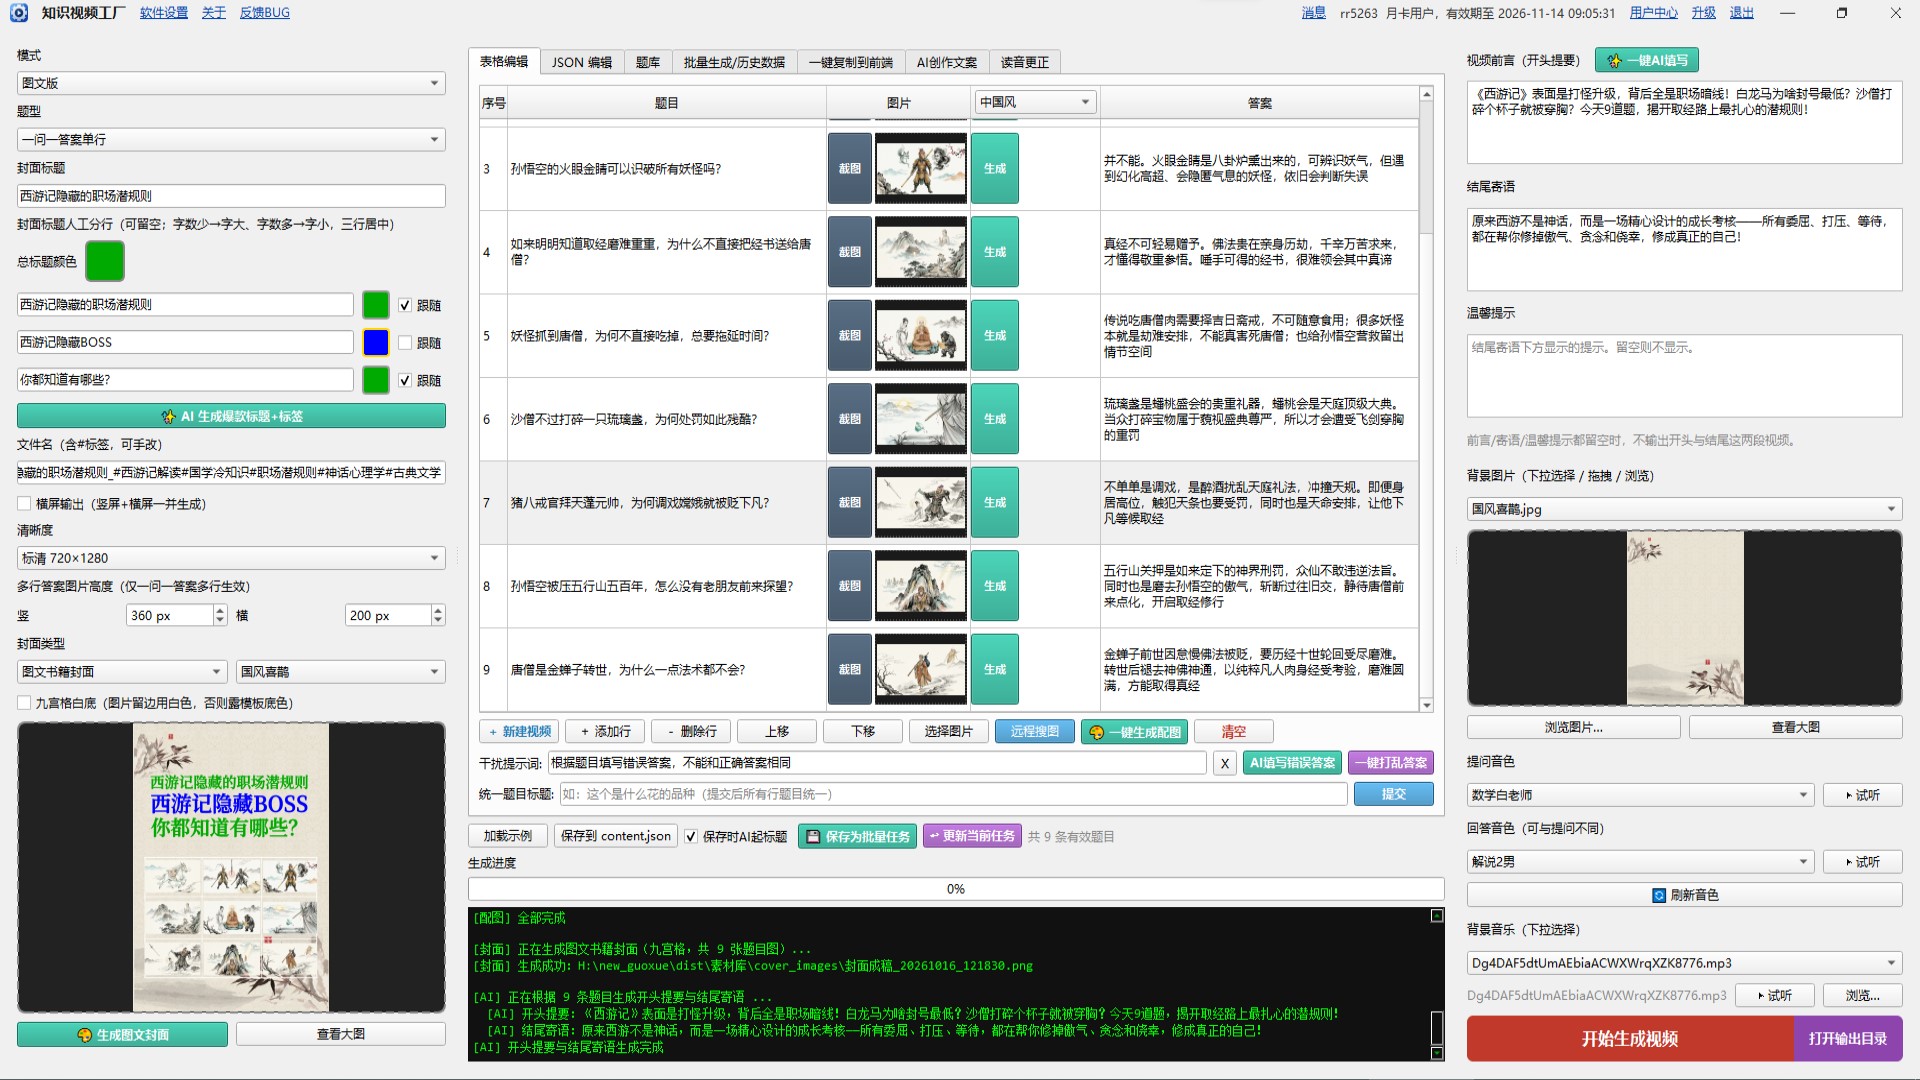The height and width of the screenshot is (1080, 1920).
Task: Toggle 跟随 checkbox for 西游记隐藏BOSS line
Action: (405, 343)
